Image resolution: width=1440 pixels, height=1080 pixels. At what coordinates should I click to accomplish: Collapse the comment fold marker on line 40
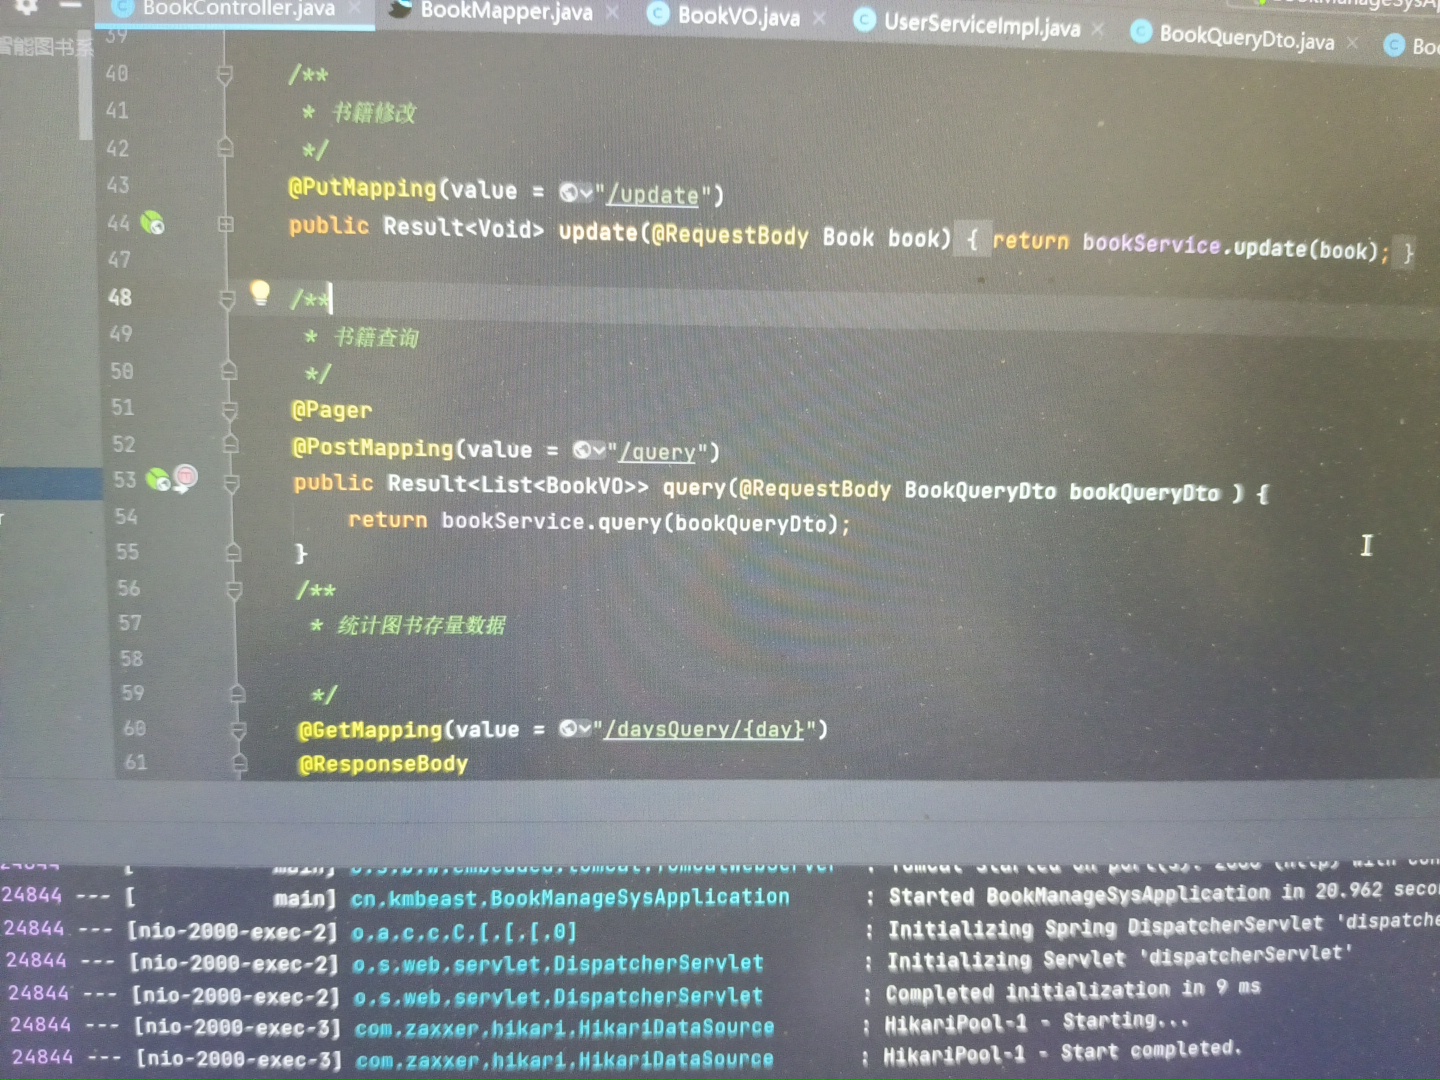(x=225, y=74)
